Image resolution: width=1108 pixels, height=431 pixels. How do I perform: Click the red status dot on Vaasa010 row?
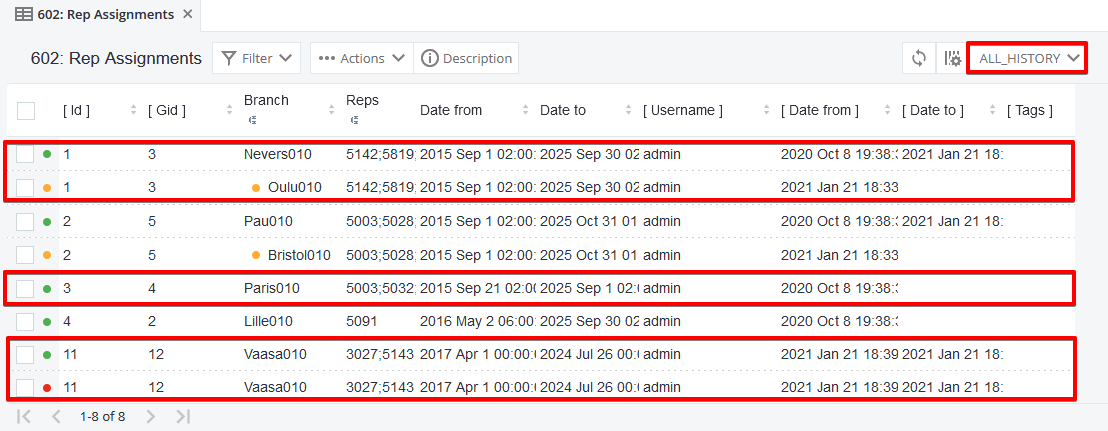pyautogui.click(x=47, y=388)
